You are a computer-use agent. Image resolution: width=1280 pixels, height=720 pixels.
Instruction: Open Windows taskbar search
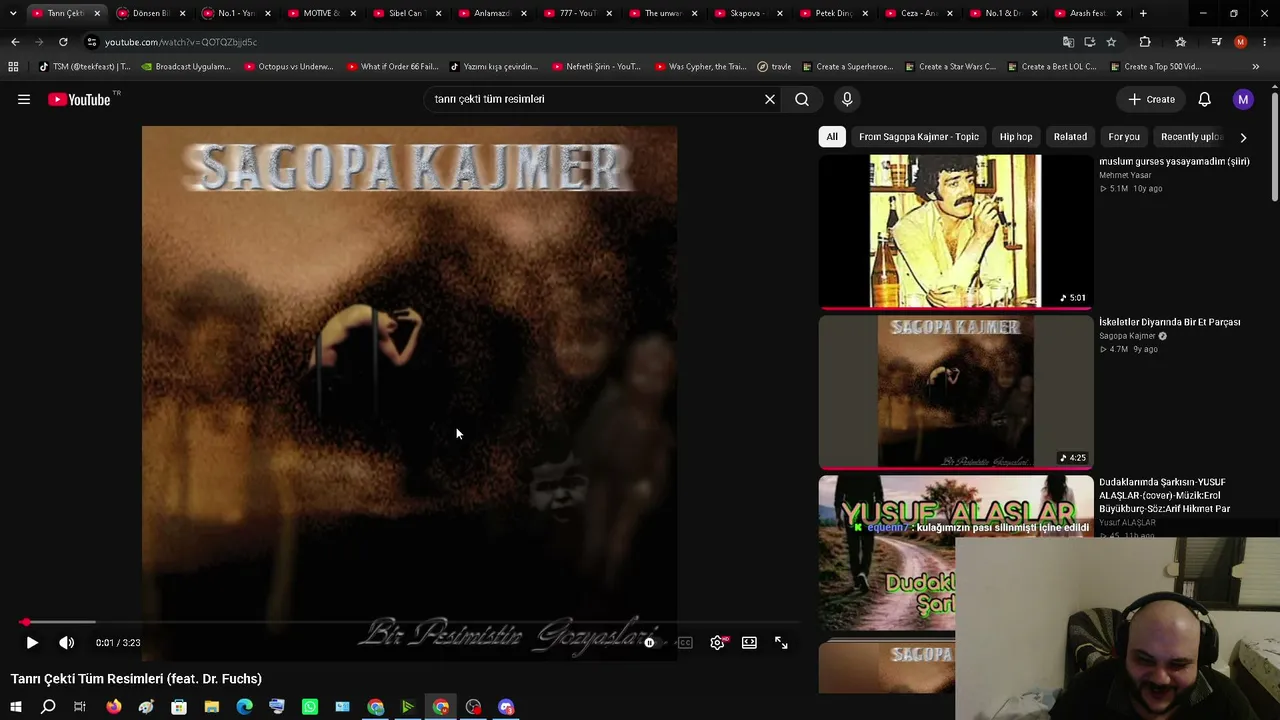48,707
